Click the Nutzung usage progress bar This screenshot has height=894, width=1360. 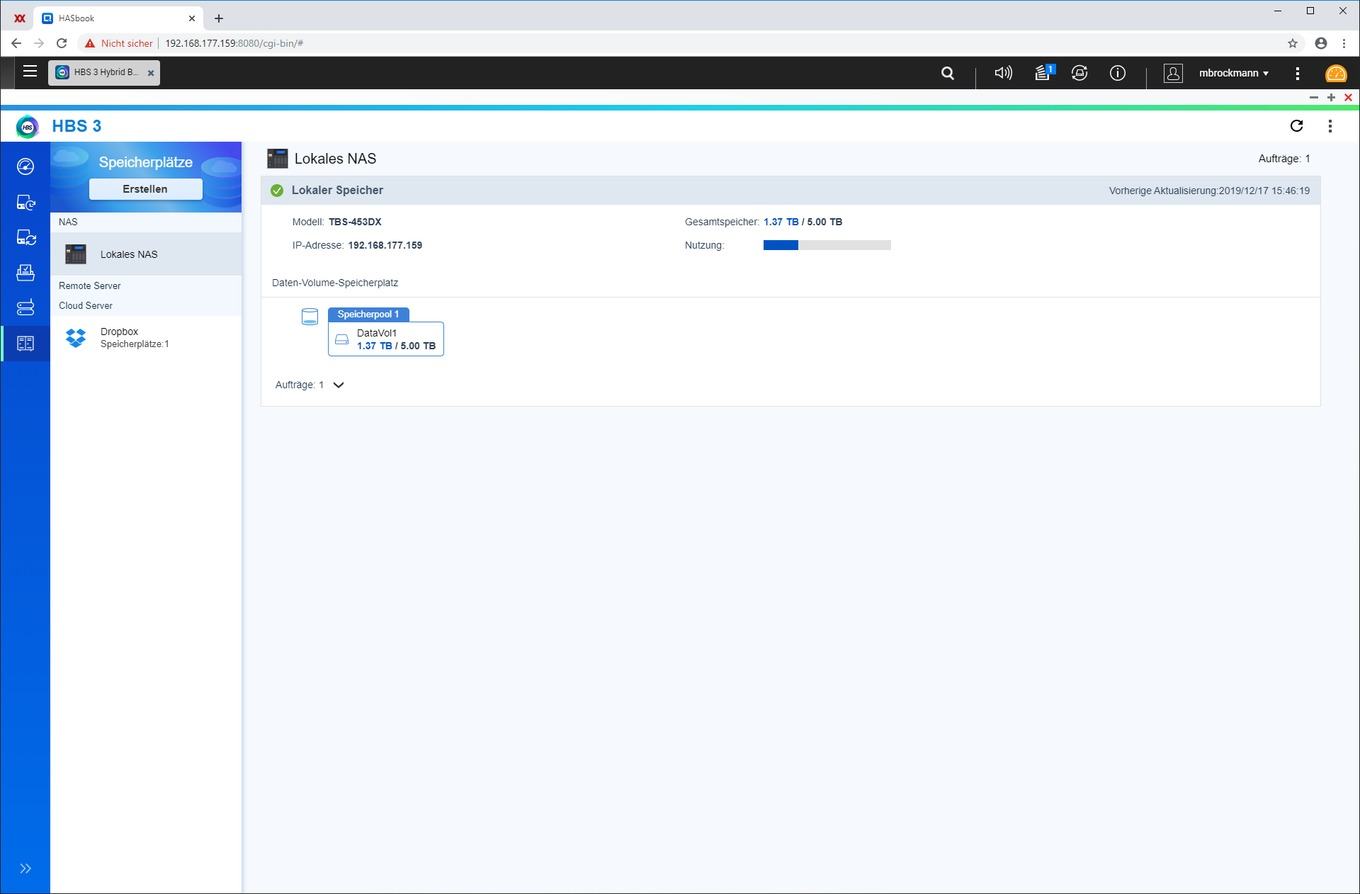pos(827,245)
